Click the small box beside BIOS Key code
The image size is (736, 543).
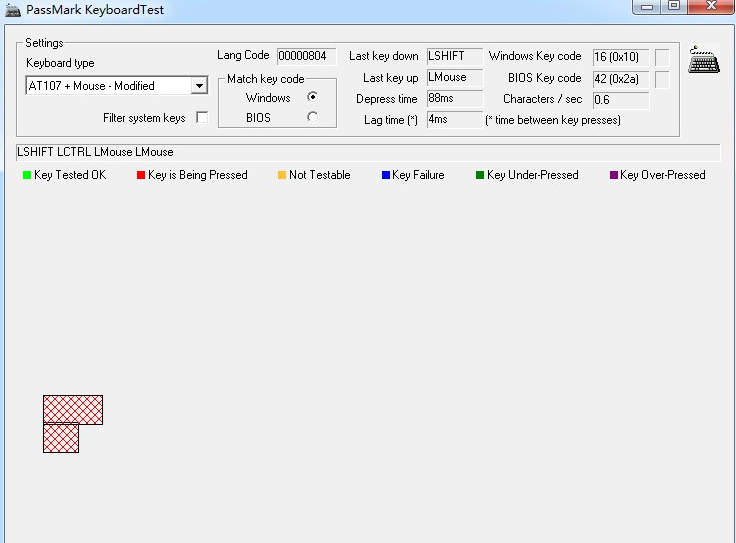[x=662, y=79]
